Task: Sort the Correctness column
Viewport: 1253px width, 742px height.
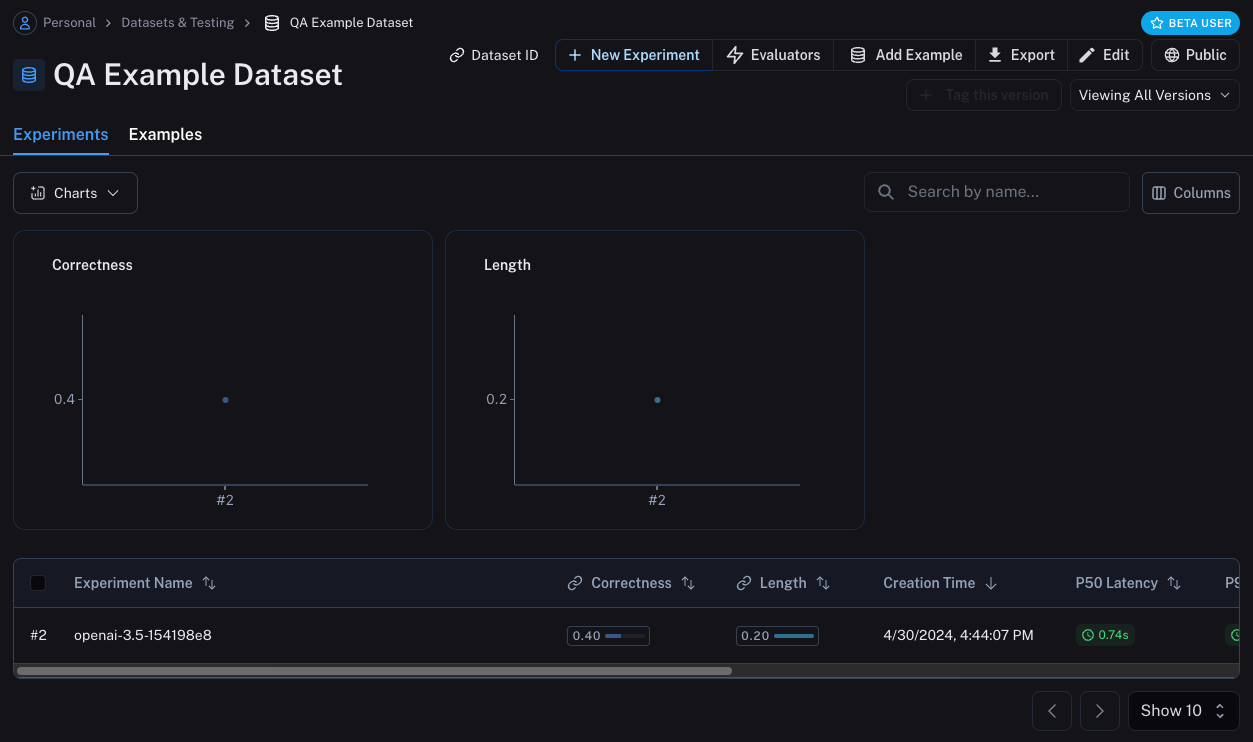Action: pyautogui.click(x=688, y=583)
